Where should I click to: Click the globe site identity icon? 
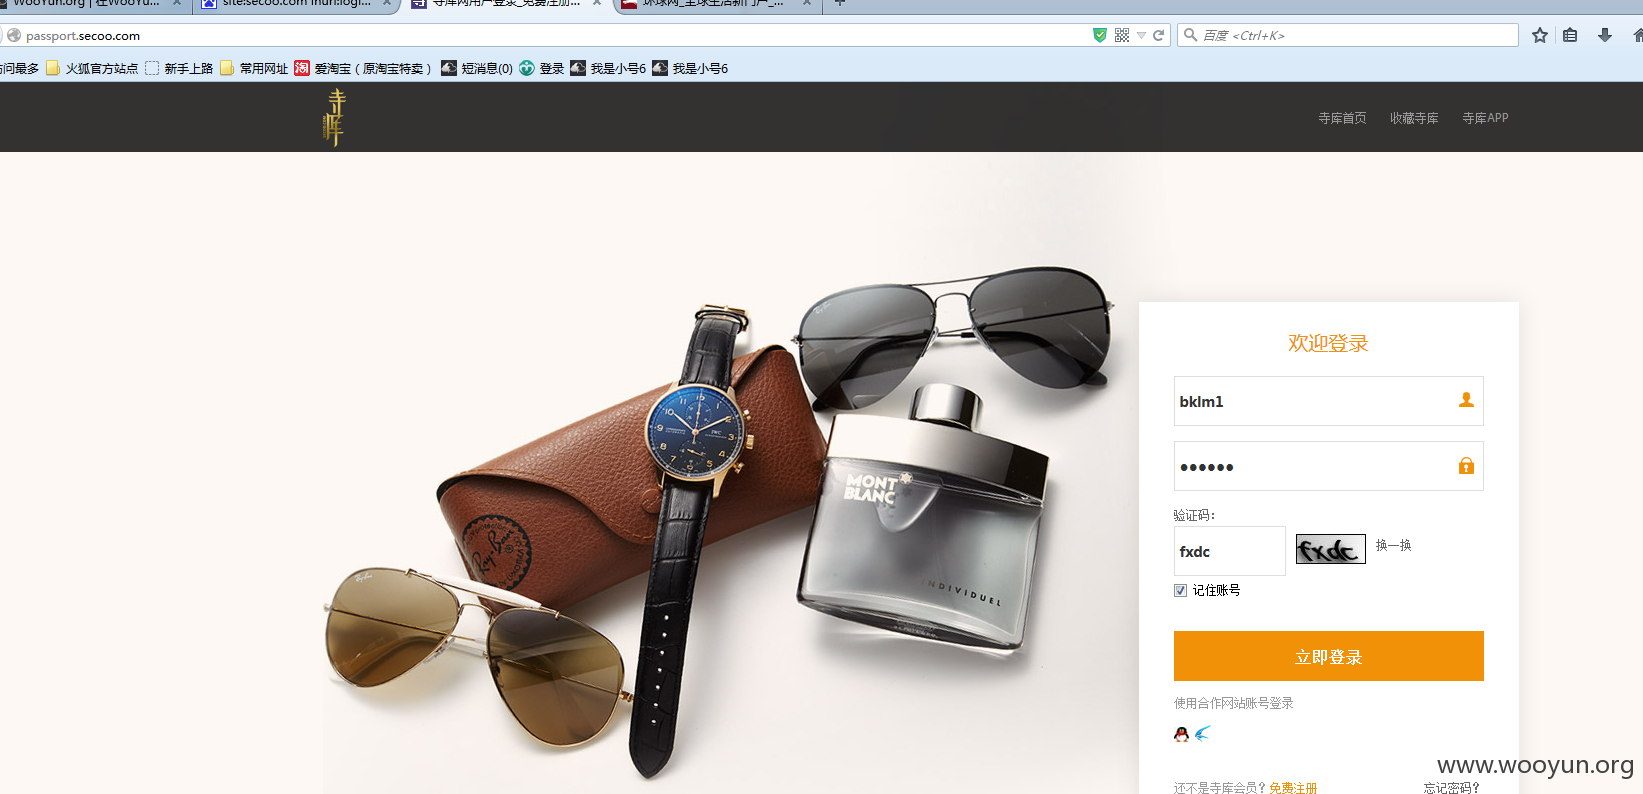click(14, 35)
